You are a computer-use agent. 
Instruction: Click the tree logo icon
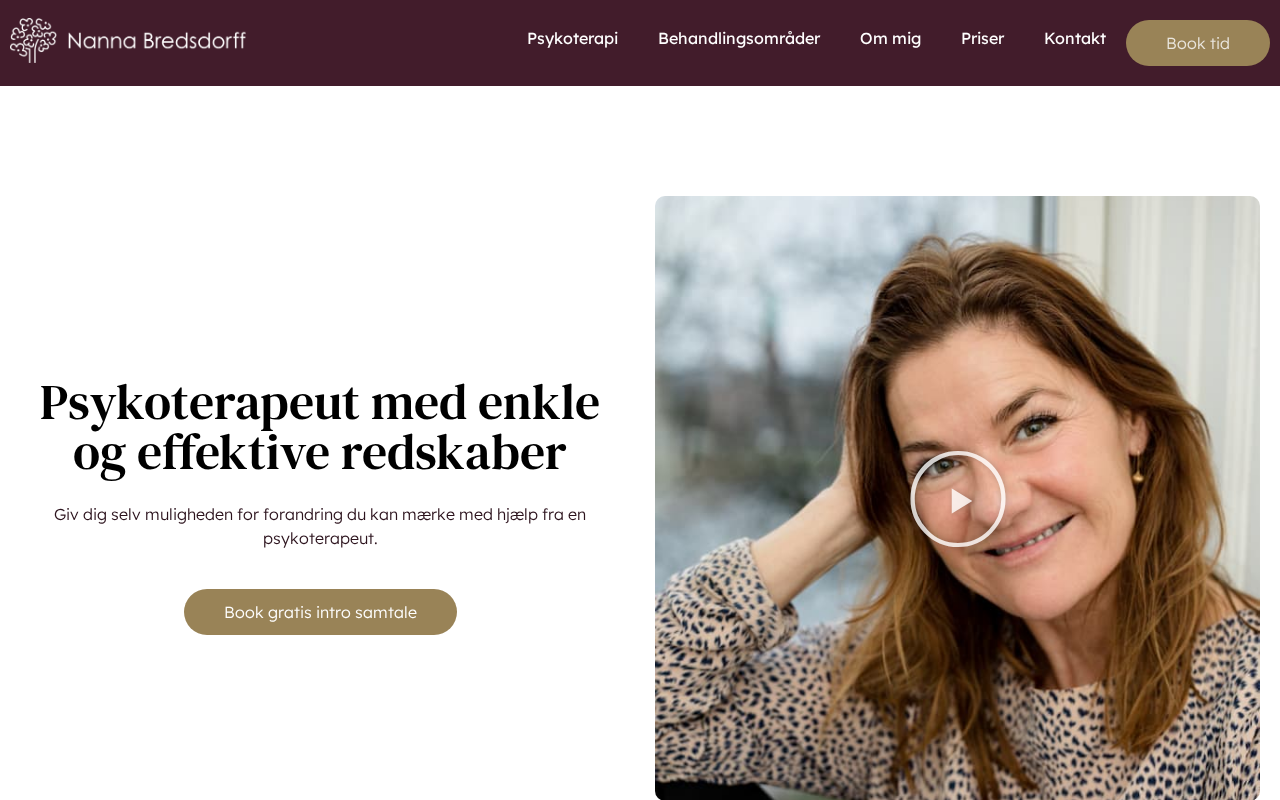33,40
